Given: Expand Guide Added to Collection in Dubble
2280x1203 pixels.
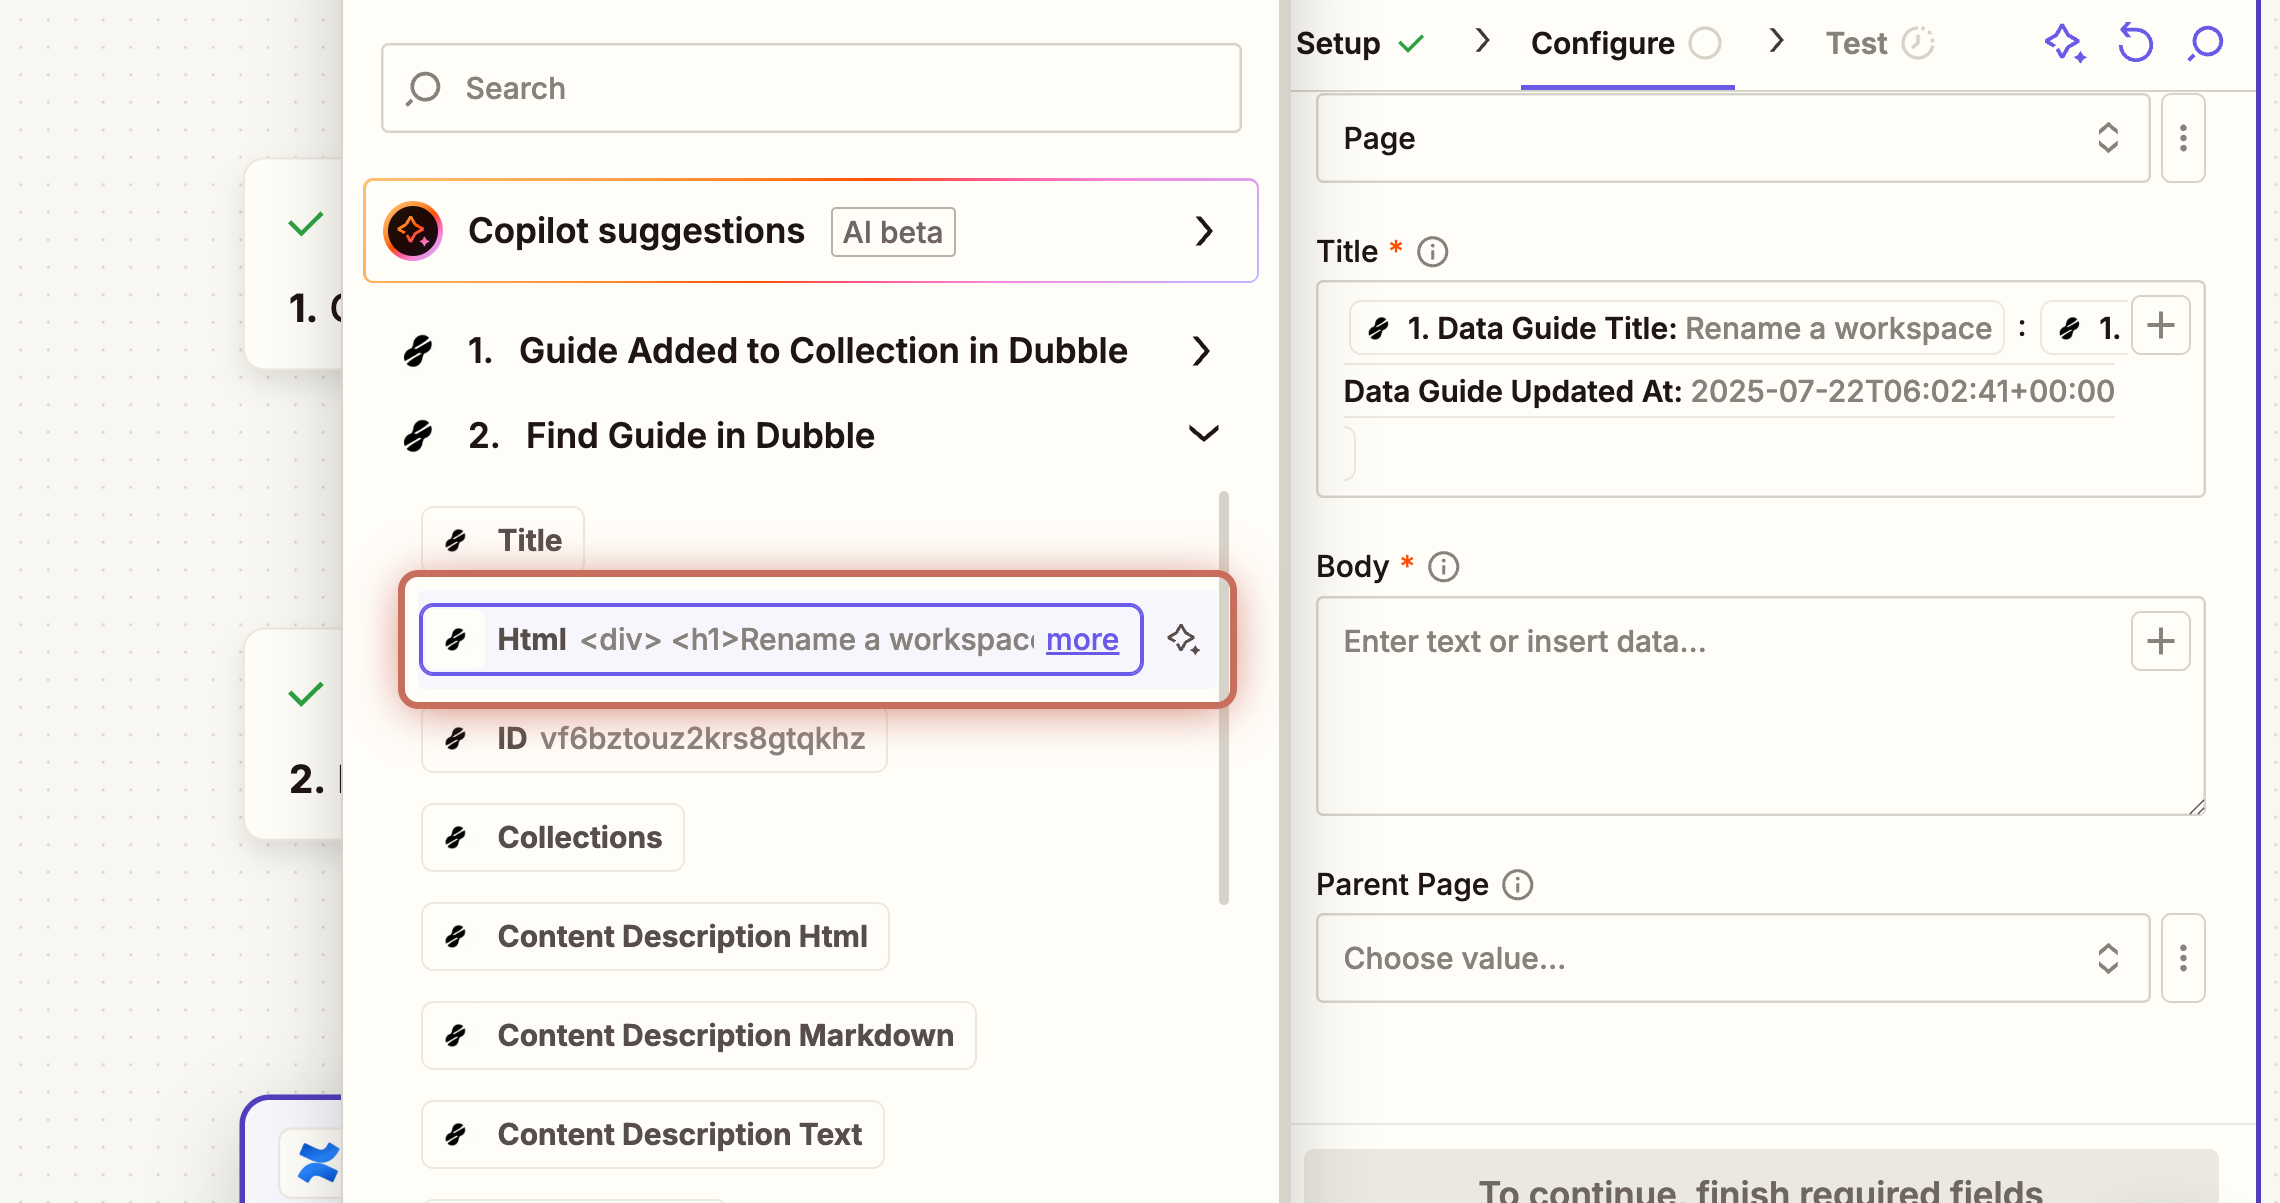Looking at the screenshot, I should (811, 350).
